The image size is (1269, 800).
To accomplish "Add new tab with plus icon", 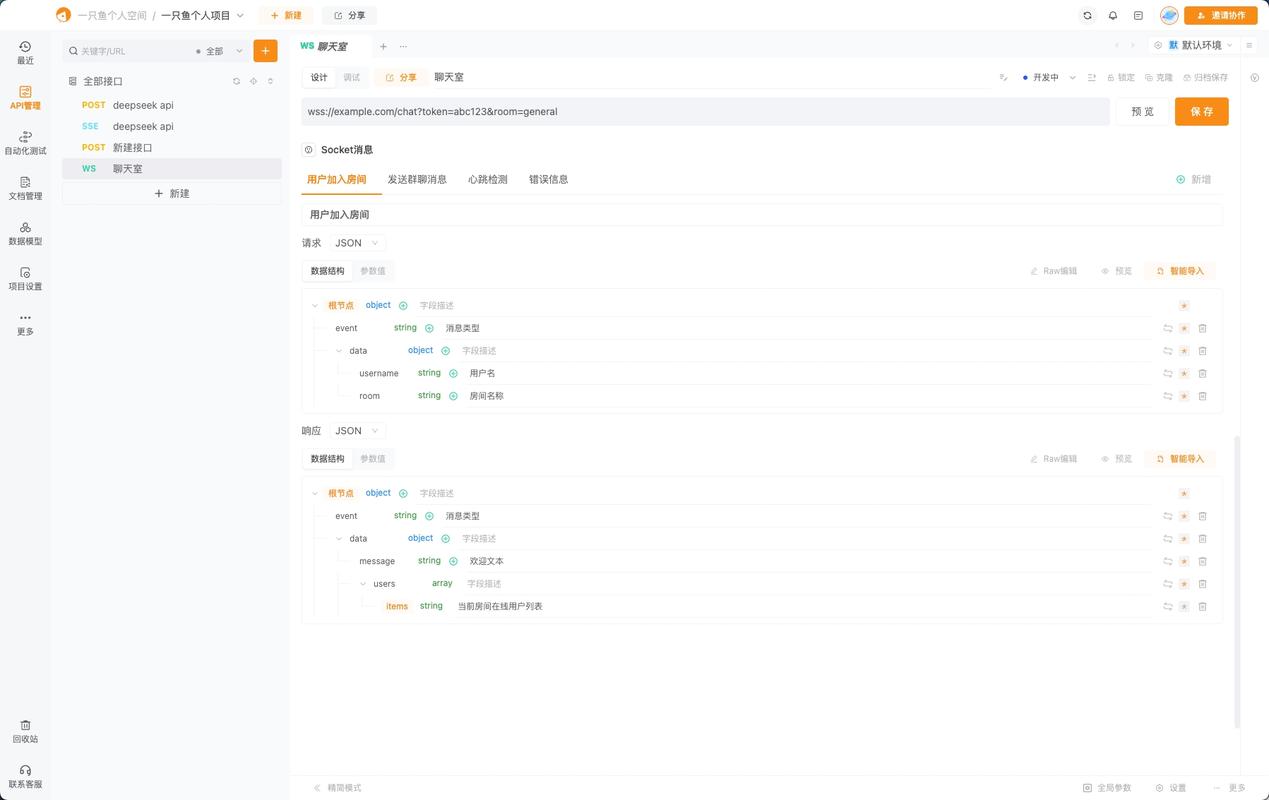I will 383,46.
